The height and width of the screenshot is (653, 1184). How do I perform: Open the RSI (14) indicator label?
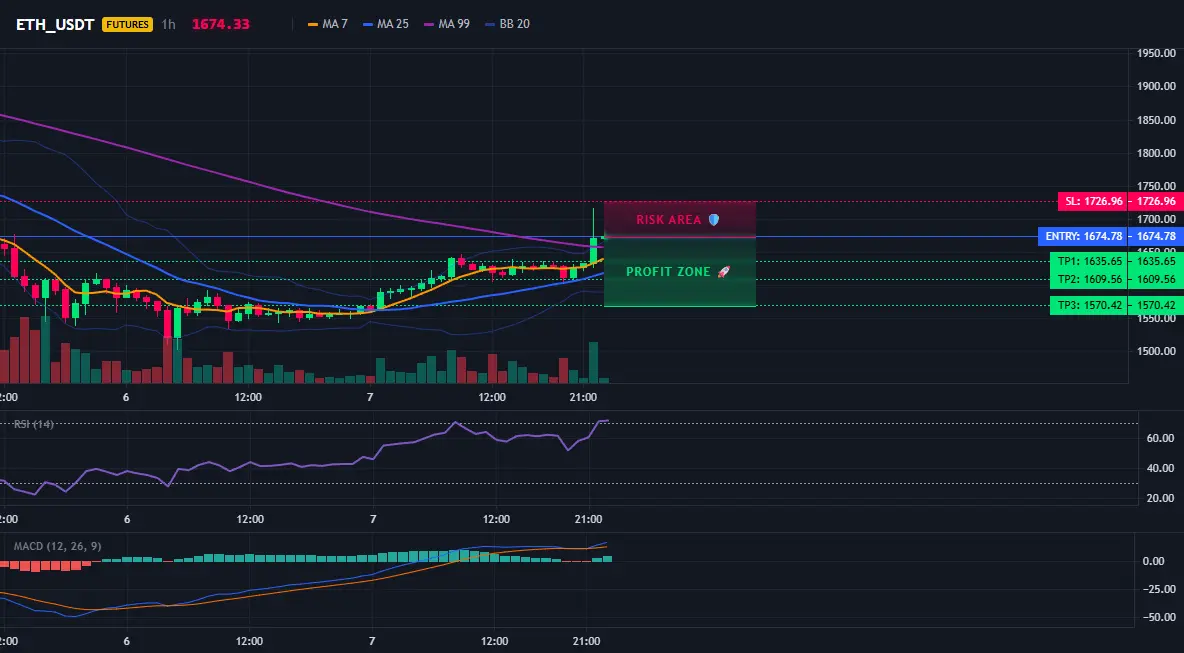(34, 424)
